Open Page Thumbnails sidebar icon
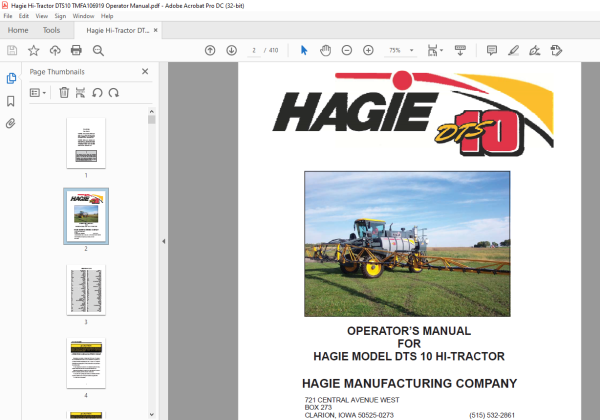Image resolution: width=600 pixels, height=420 pixels. coord(11,78)
